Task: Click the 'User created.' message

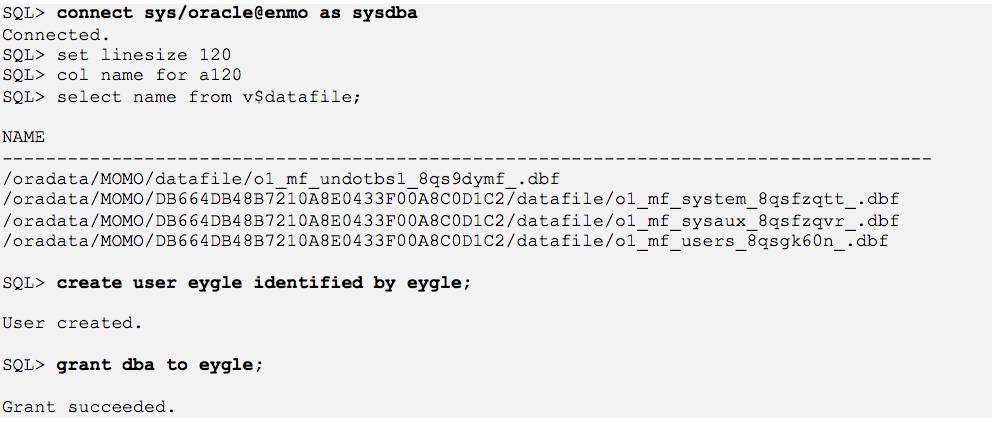Action: (72, 323)
